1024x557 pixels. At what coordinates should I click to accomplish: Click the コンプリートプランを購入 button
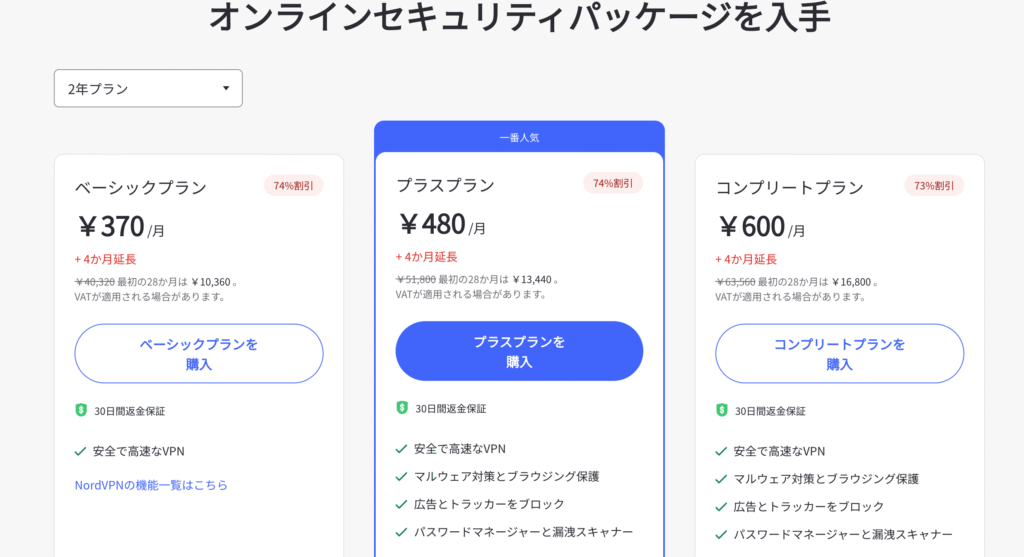click(839, 353)
